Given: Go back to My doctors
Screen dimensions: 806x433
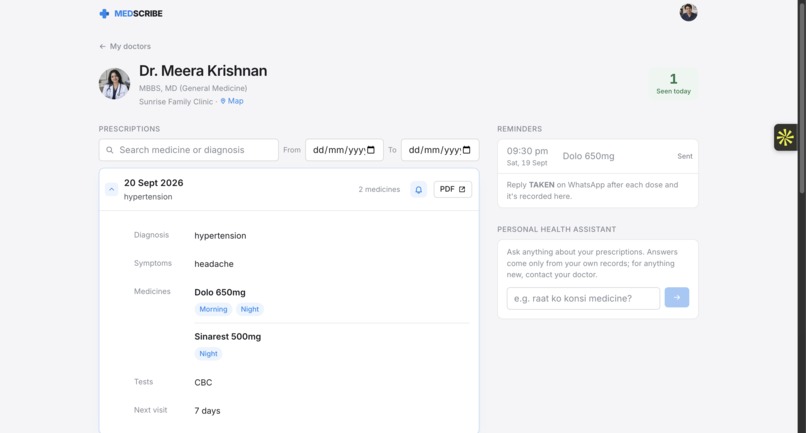Looking at the screenshot, I should point(125,46).
